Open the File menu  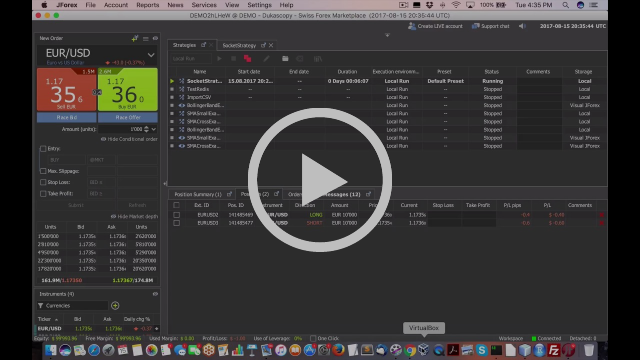point(90,5)
